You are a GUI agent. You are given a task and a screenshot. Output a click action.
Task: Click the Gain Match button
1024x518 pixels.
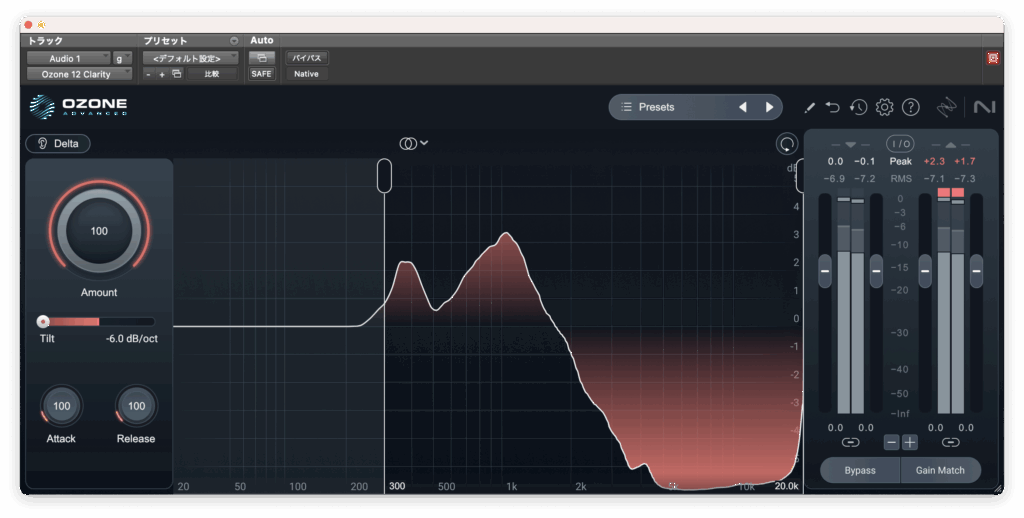(x=940, y=470)
